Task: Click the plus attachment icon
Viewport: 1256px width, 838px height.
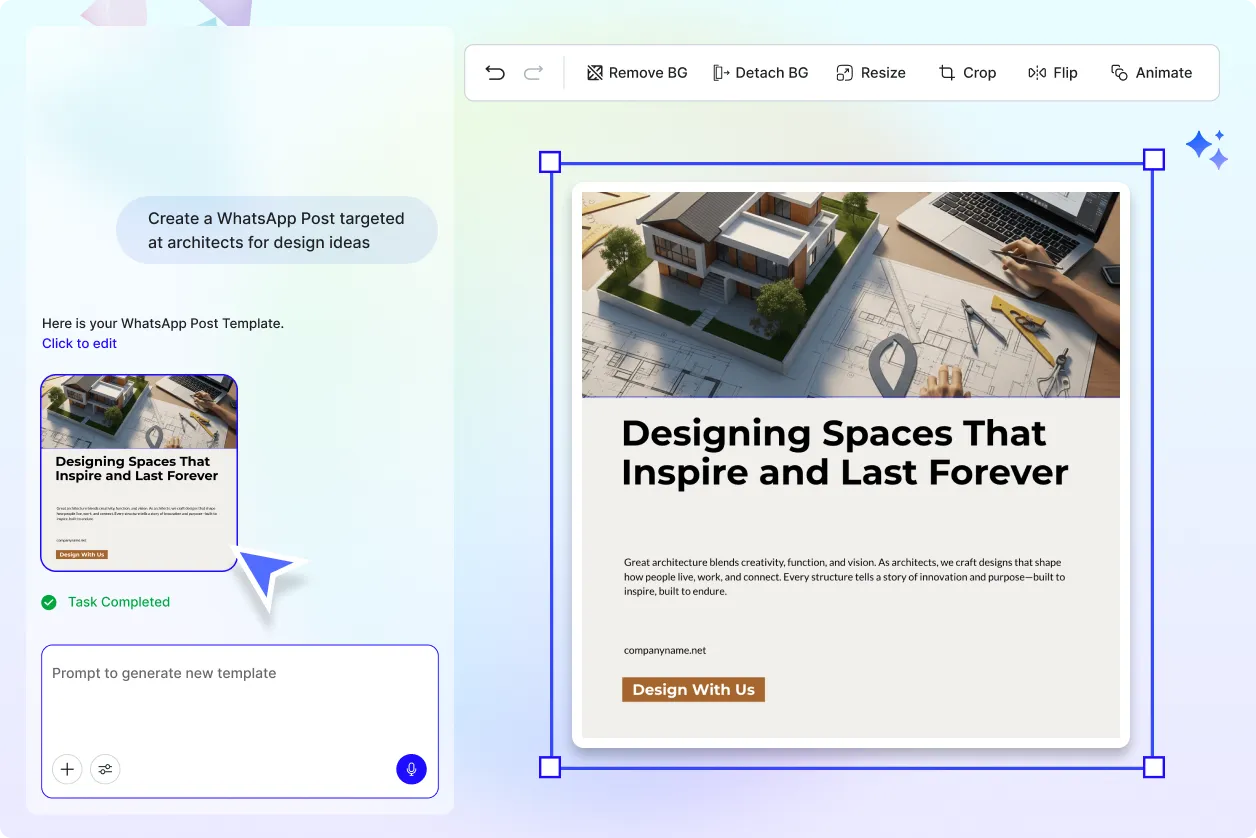Action: (x=67, y=769)
